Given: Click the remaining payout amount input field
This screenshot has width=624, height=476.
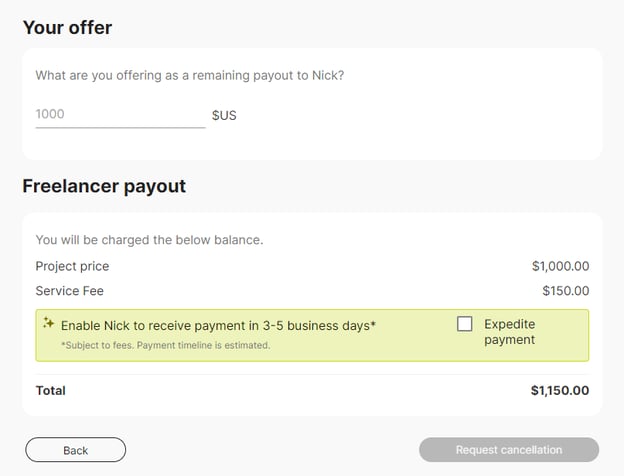Looking at the screenshot, I should point(120,114).
